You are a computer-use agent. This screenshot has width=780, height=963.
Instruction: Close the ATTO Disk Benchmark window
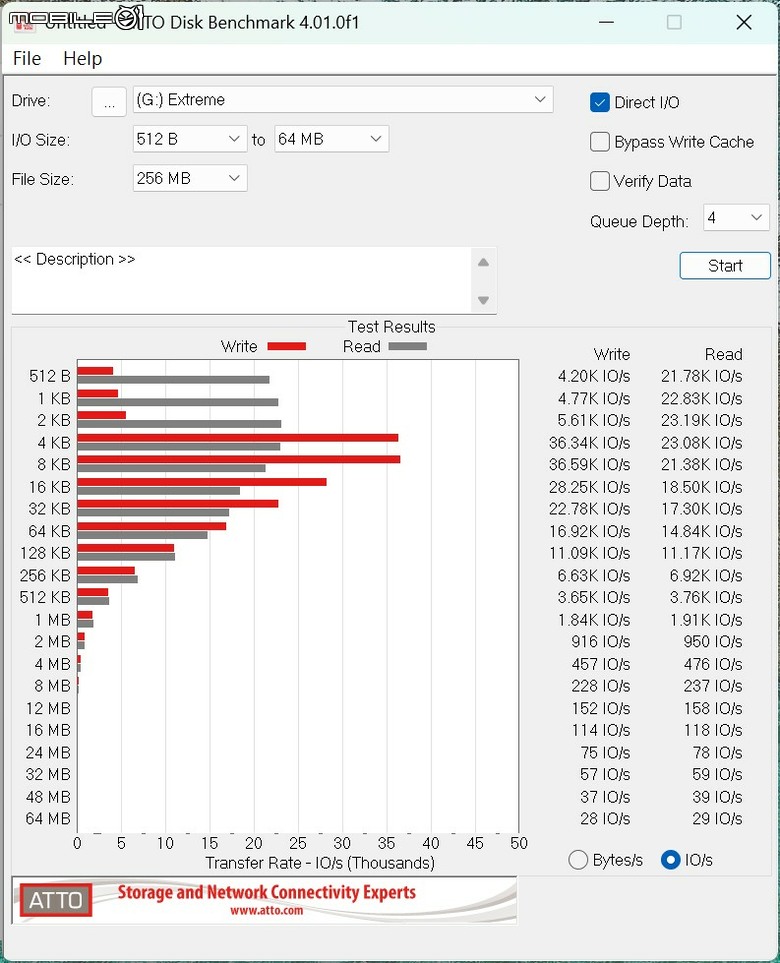point(744,23)
